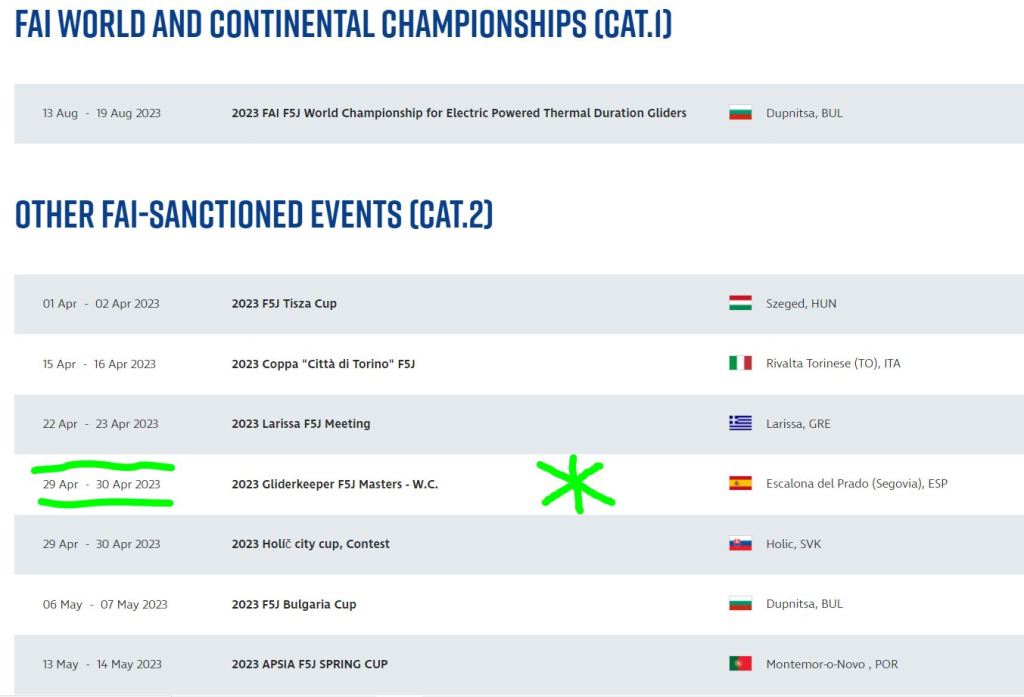1024x697 pixels.
Task: Click the Slovak flag next to Holic
Action: point(740,544)
